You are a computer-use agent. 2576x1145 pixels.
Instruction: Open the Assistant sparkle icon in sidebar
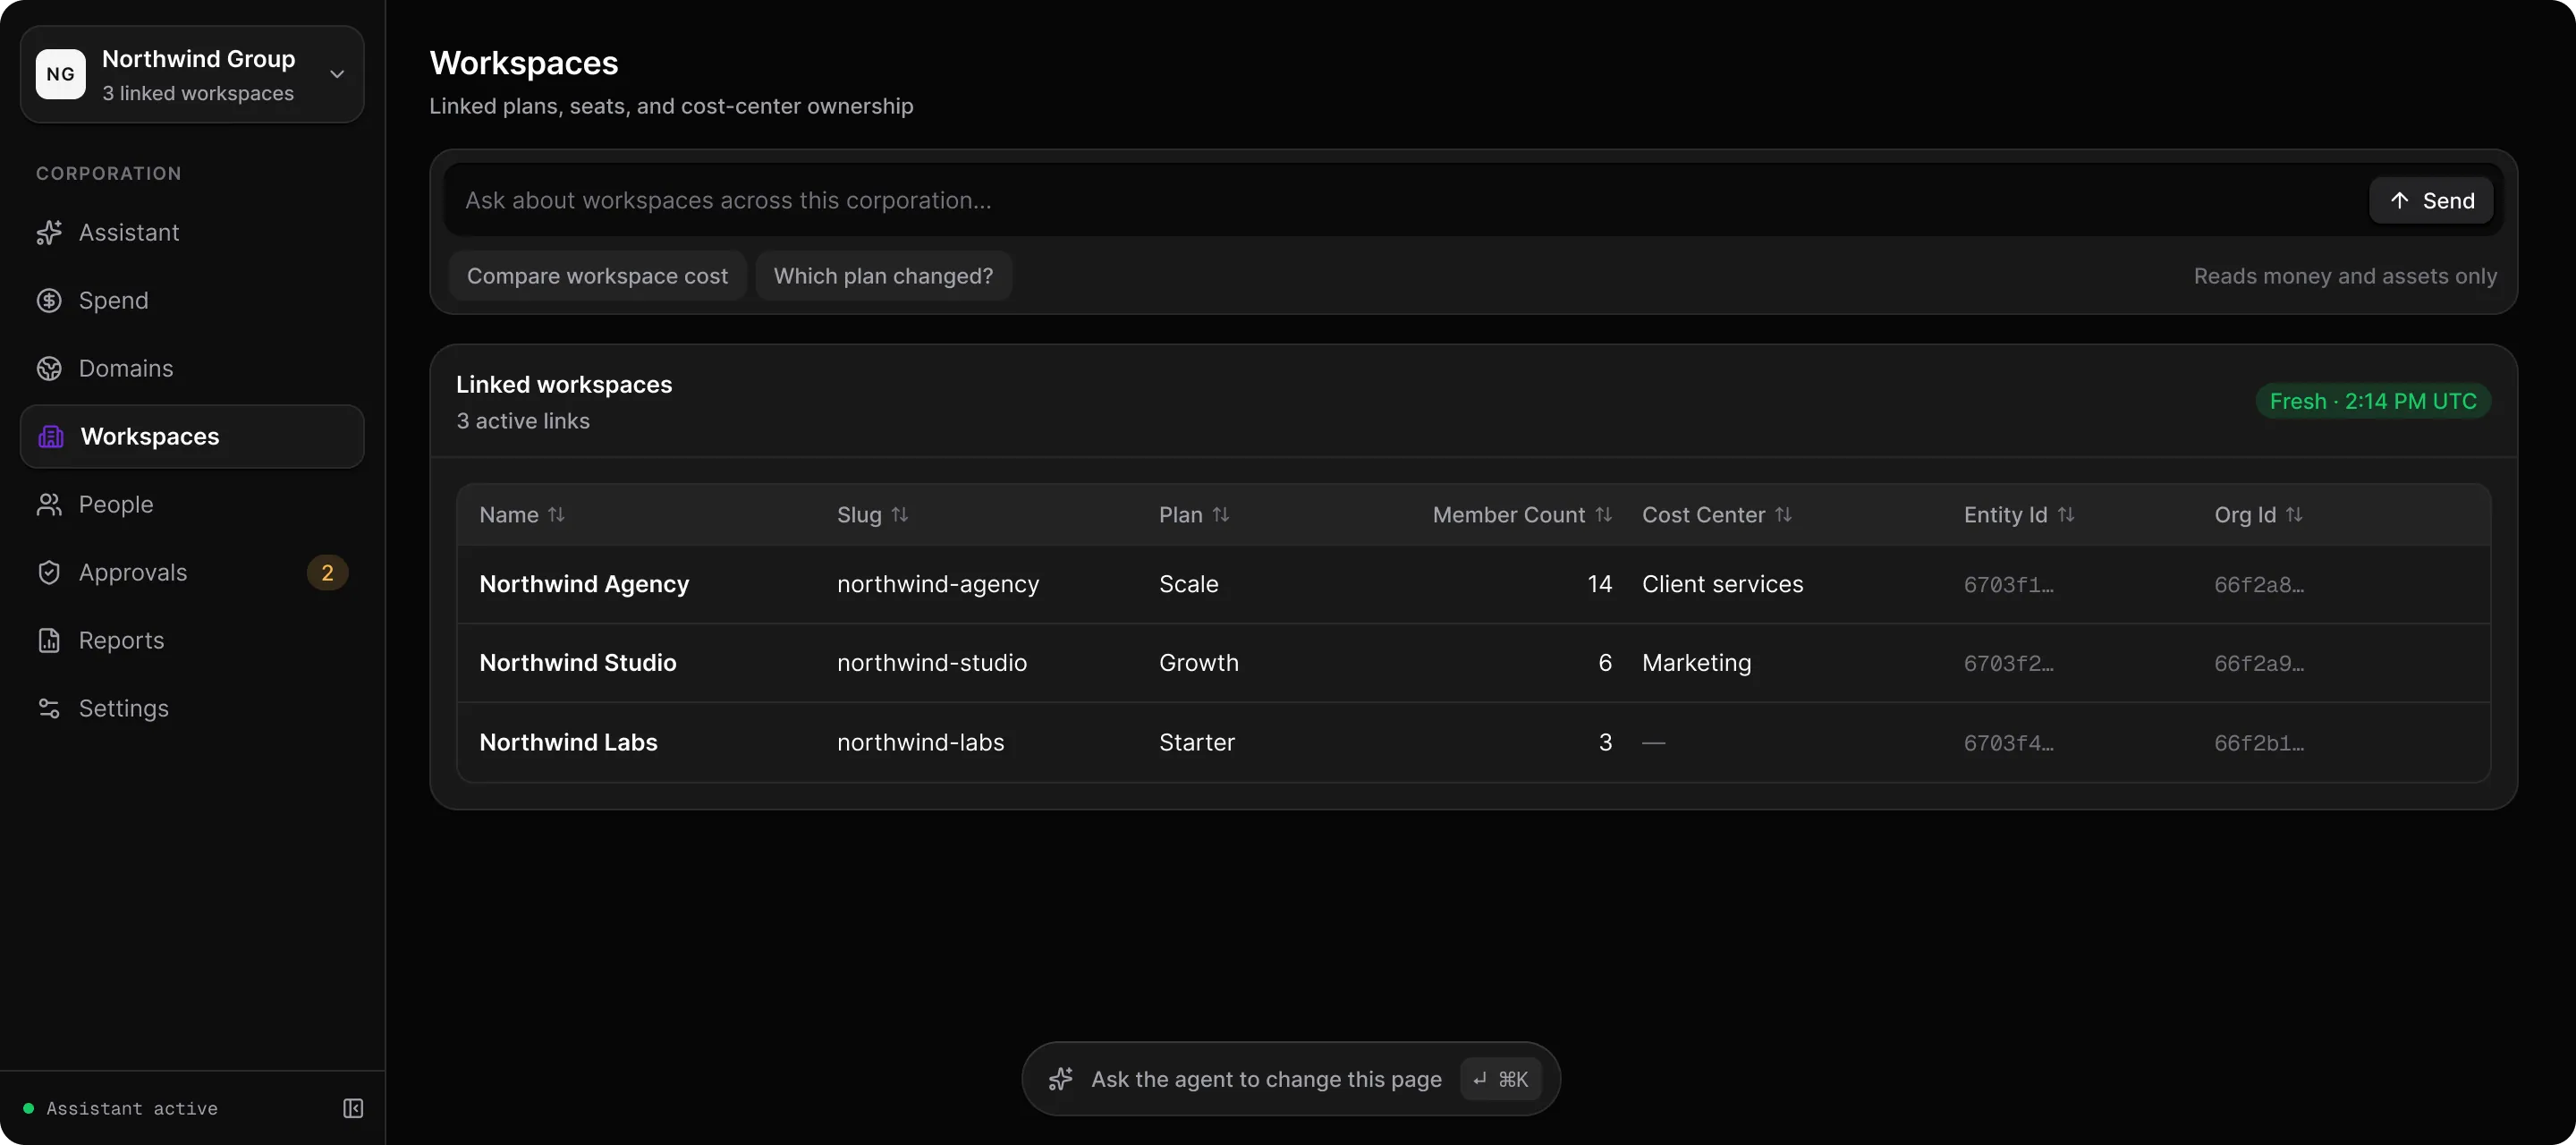(x=49, y=232)
